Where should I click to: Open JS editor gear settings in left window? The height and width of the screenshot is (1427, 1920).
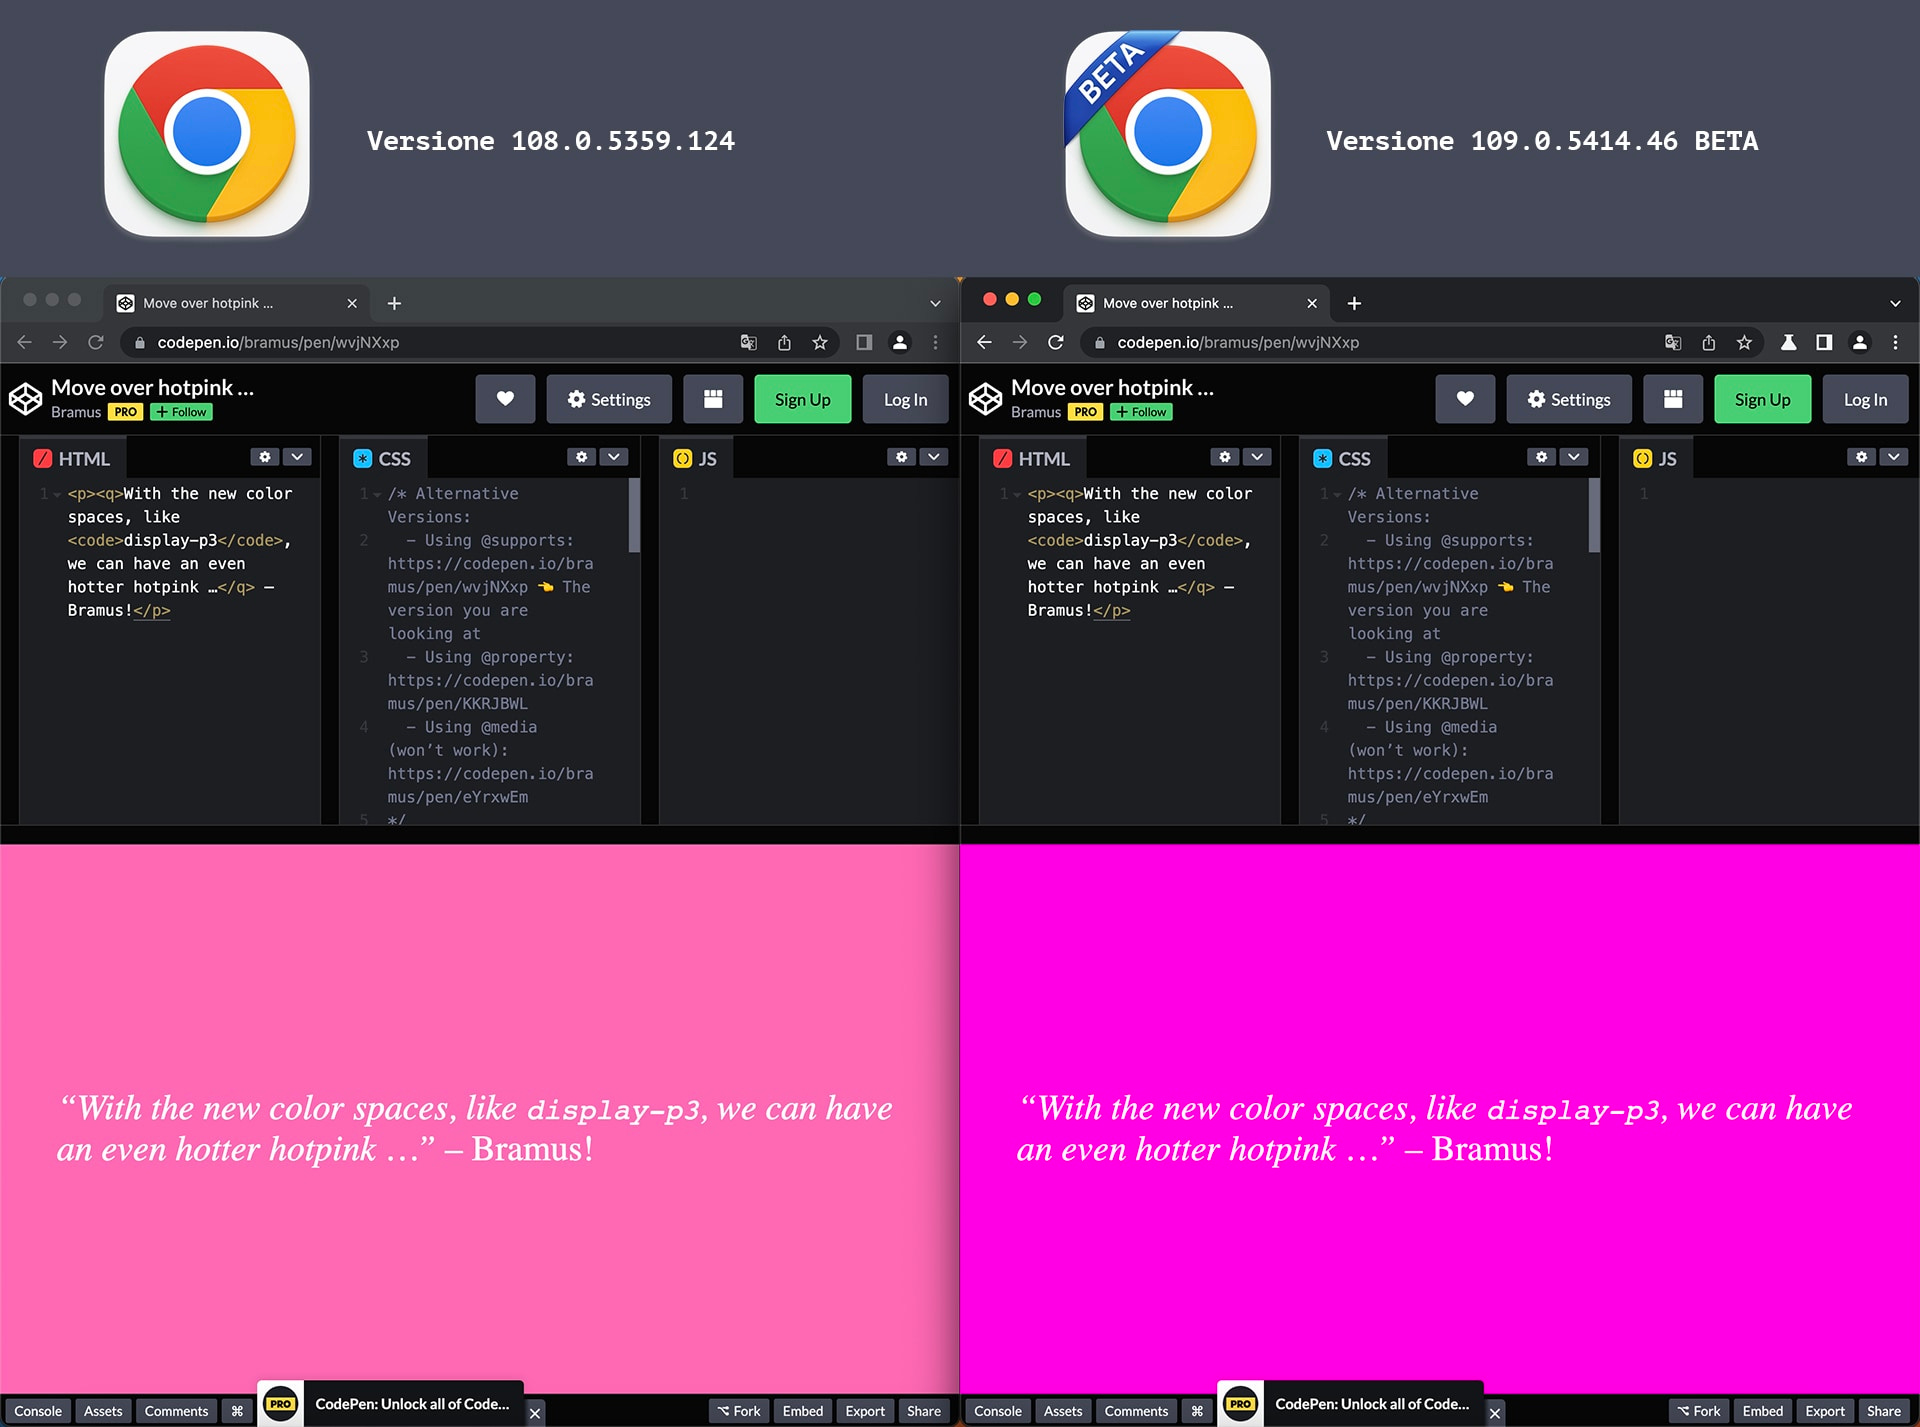[901, 457]
